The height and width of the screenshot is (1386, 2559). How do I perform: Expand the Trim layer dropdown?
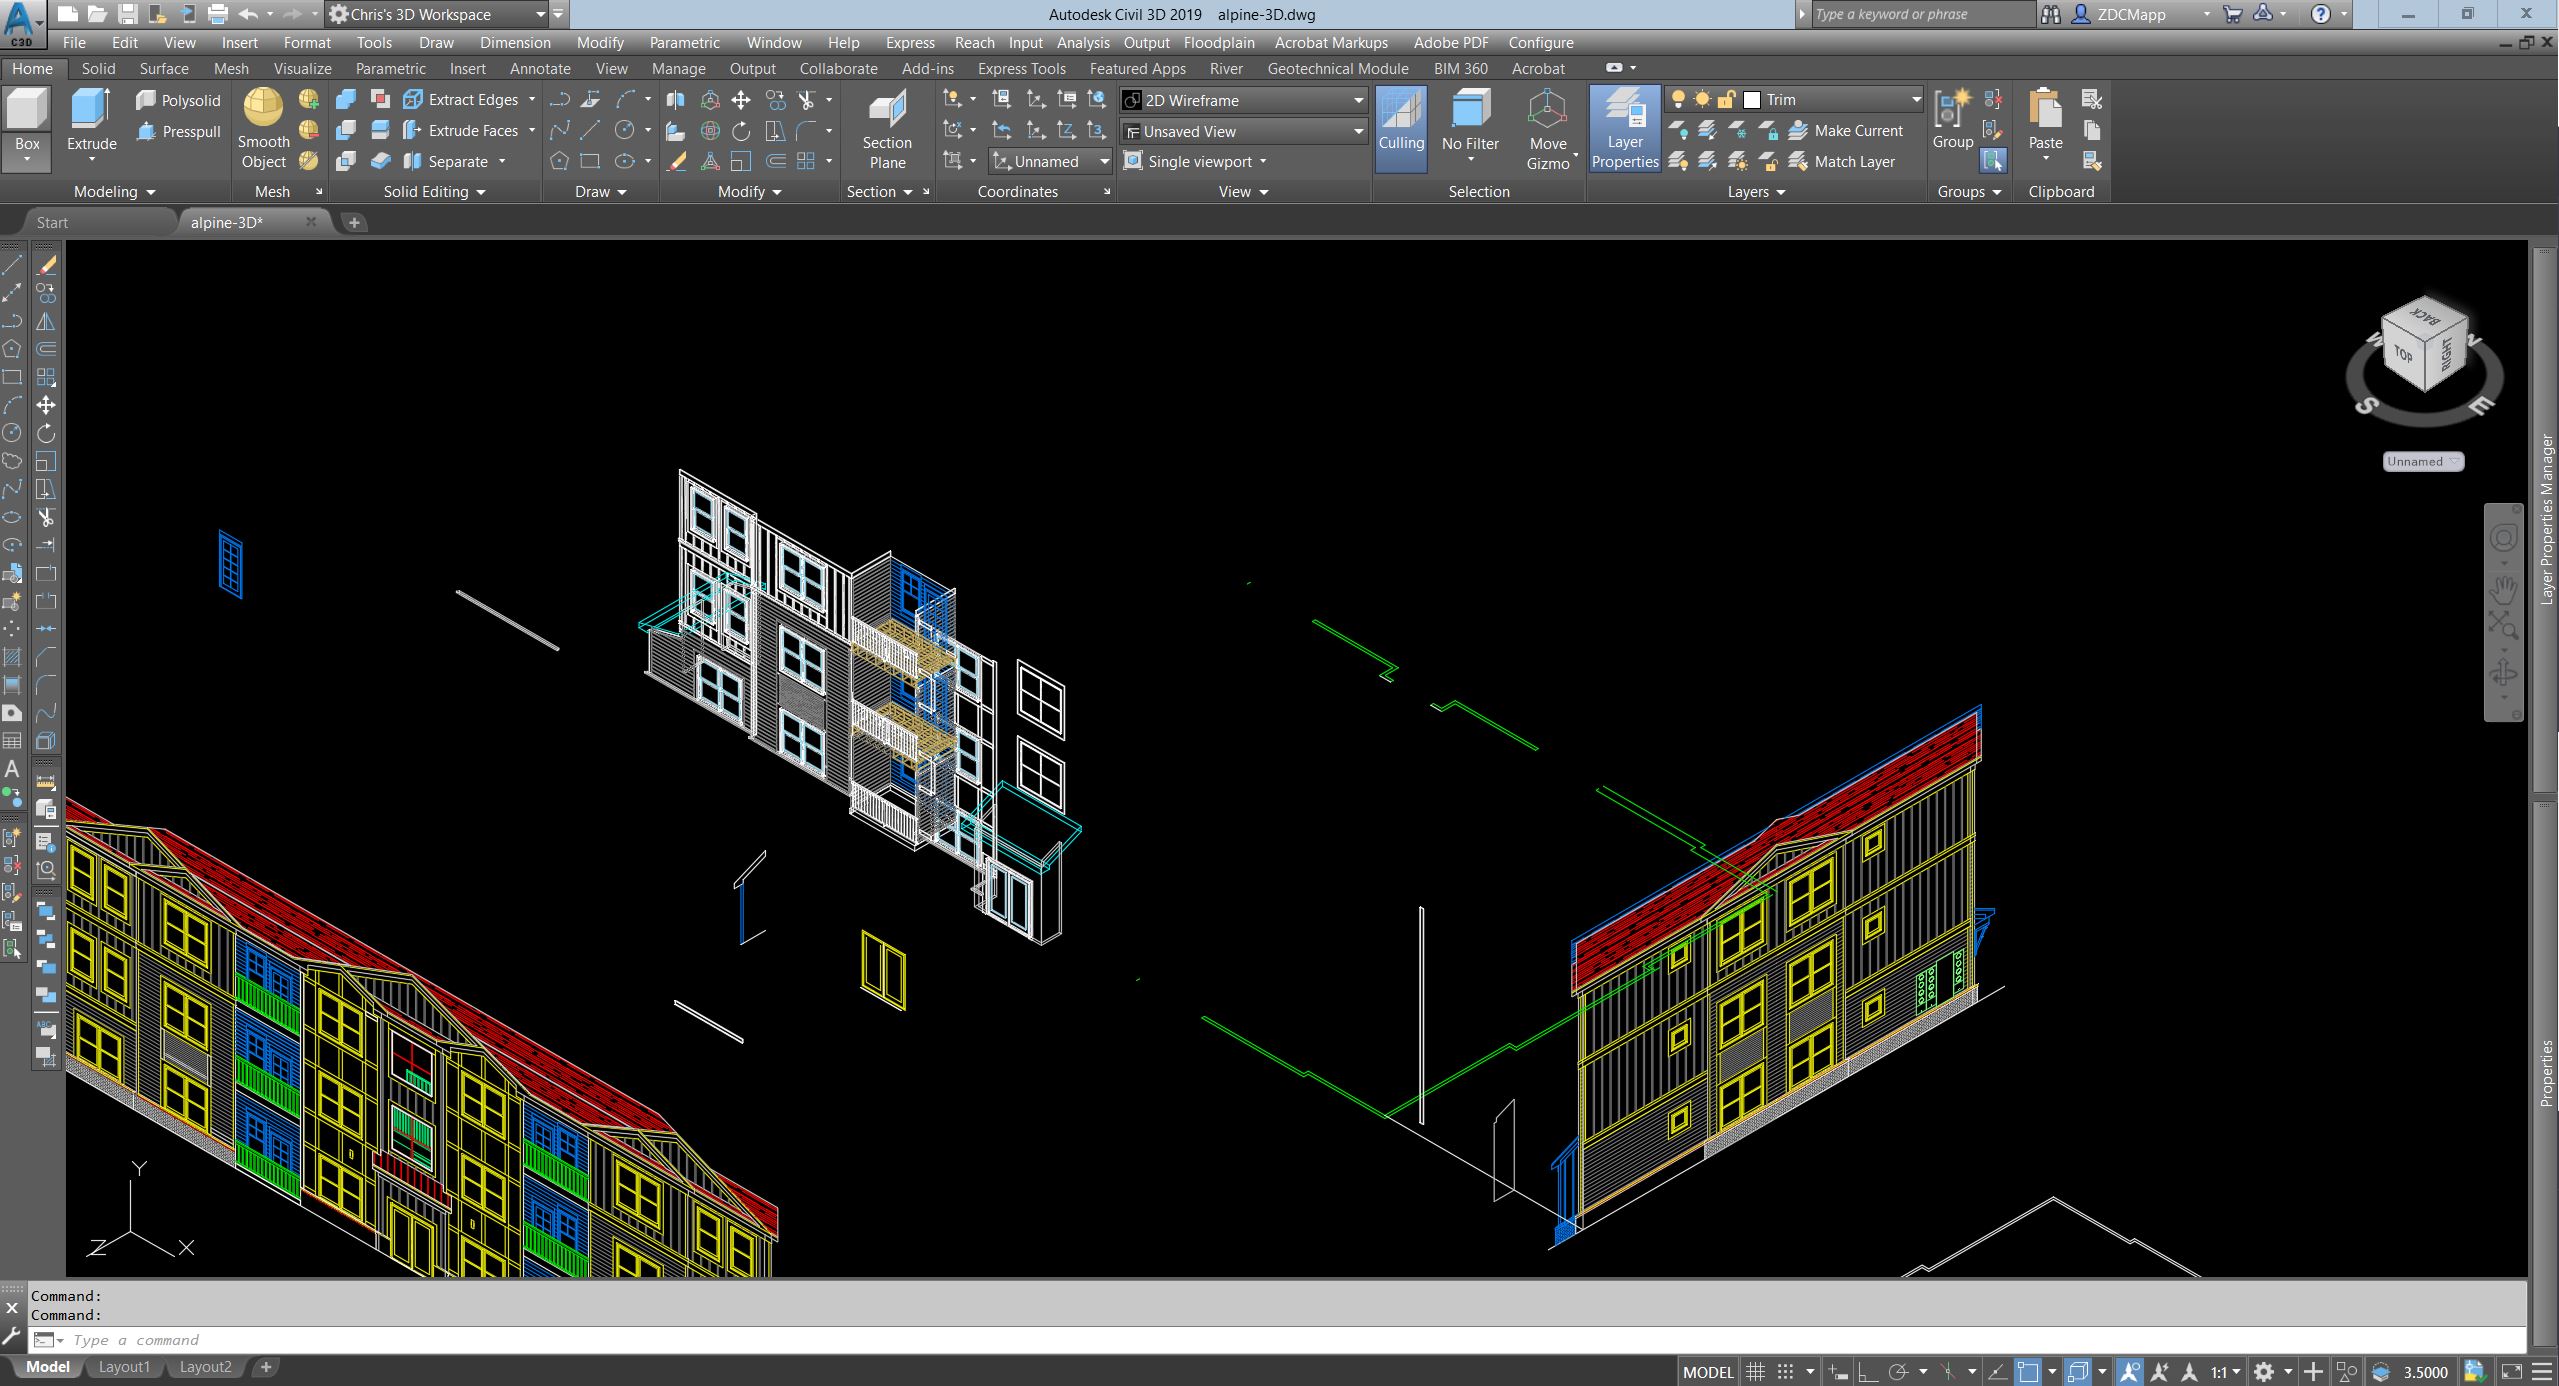(1915, 100)
